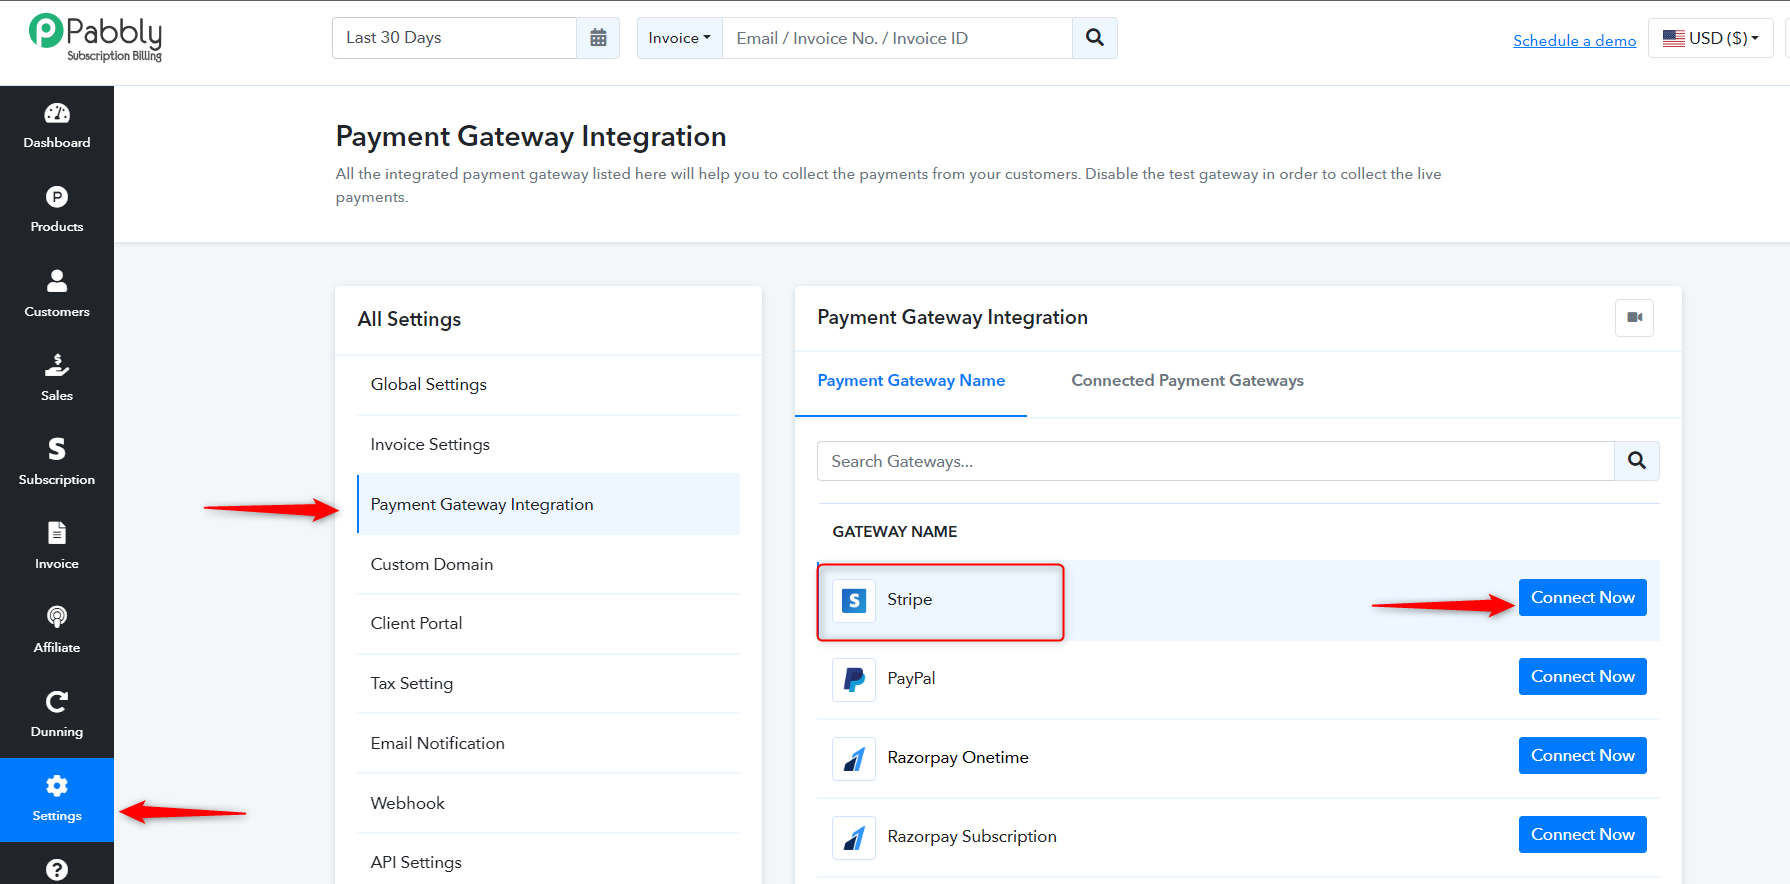Screen dimensions: 1790x884
Task: Select Payment Gateway Integration settings item
Action: [548, 505]
